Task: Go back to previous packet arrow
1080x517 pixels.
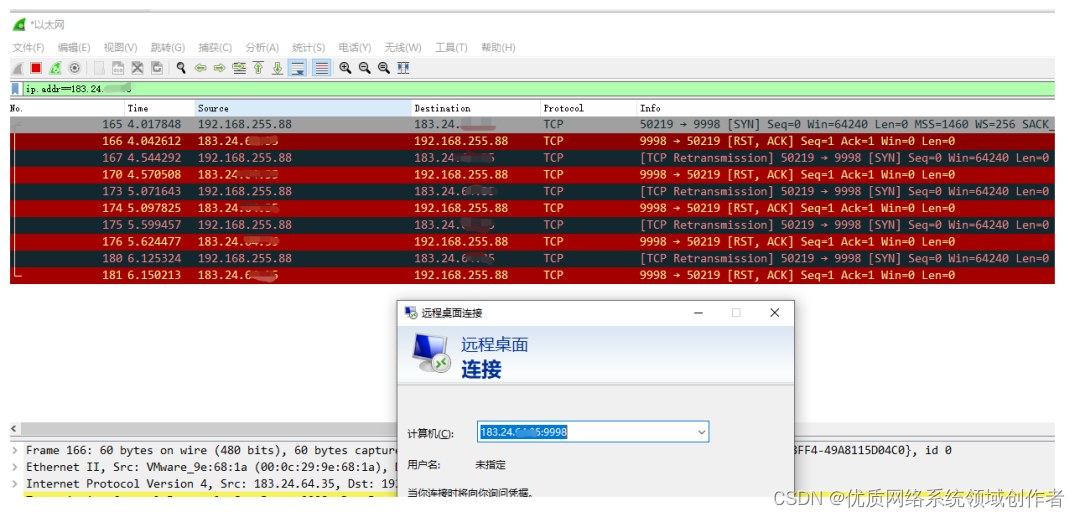Action: 200,68
